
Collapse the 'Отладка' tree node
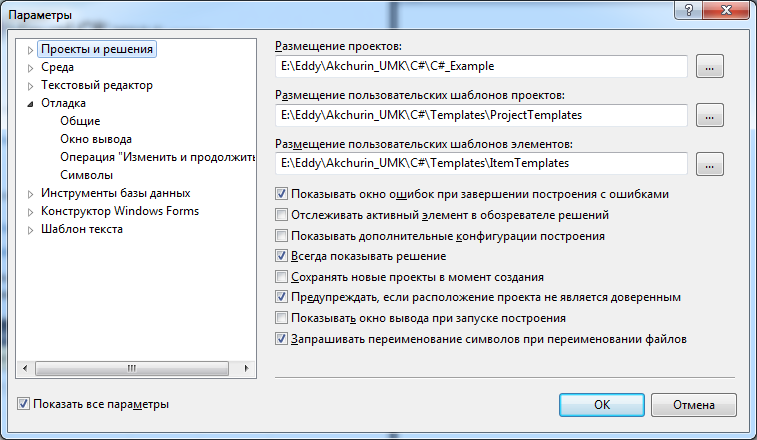pos(30,104)
